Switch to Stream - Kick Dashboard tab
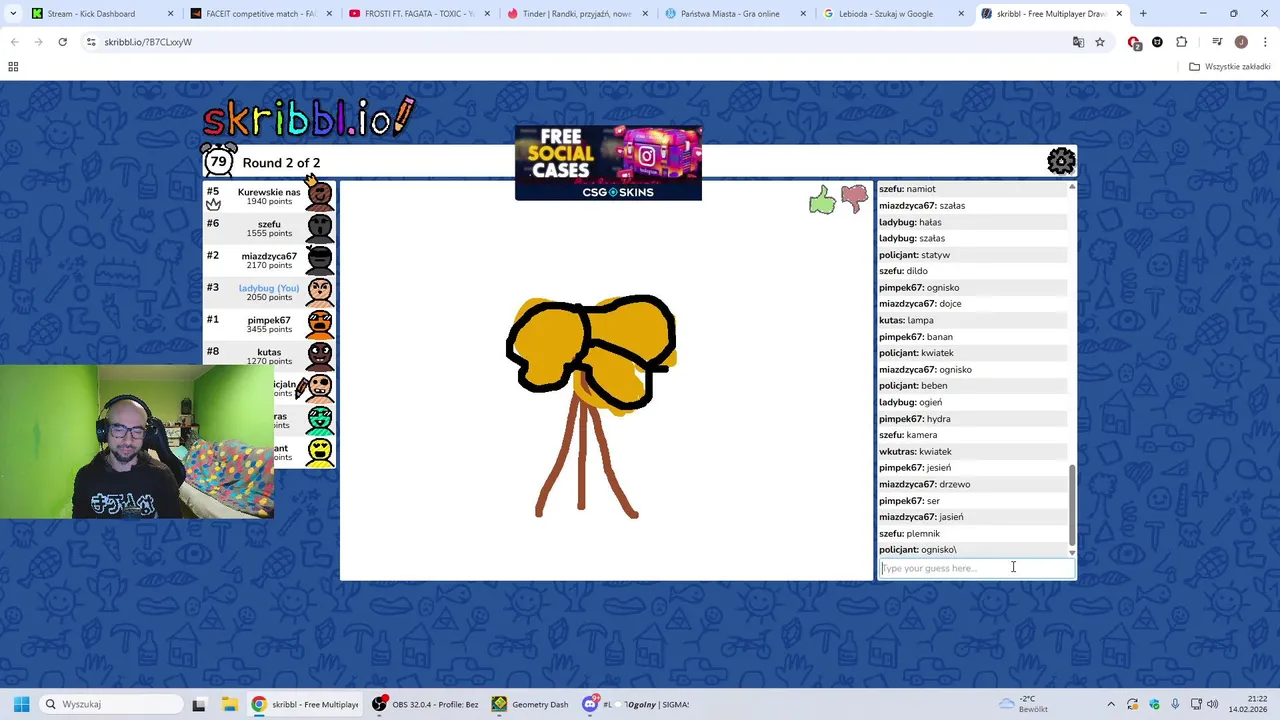The width and height of the screenshot is (1280, 720). 102,14
